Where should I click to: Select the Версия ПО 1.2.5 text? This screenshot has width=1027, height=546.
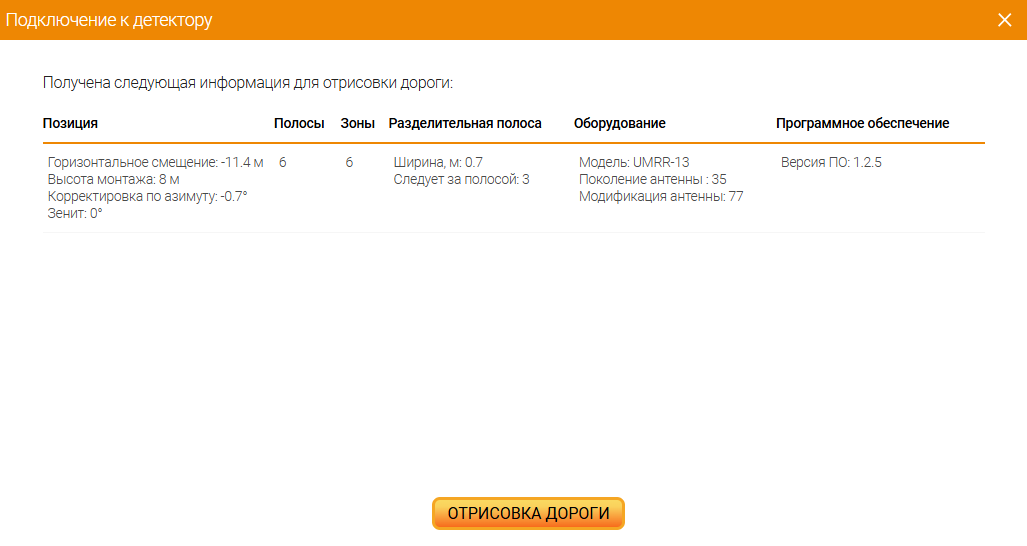[x=831, y=162]
